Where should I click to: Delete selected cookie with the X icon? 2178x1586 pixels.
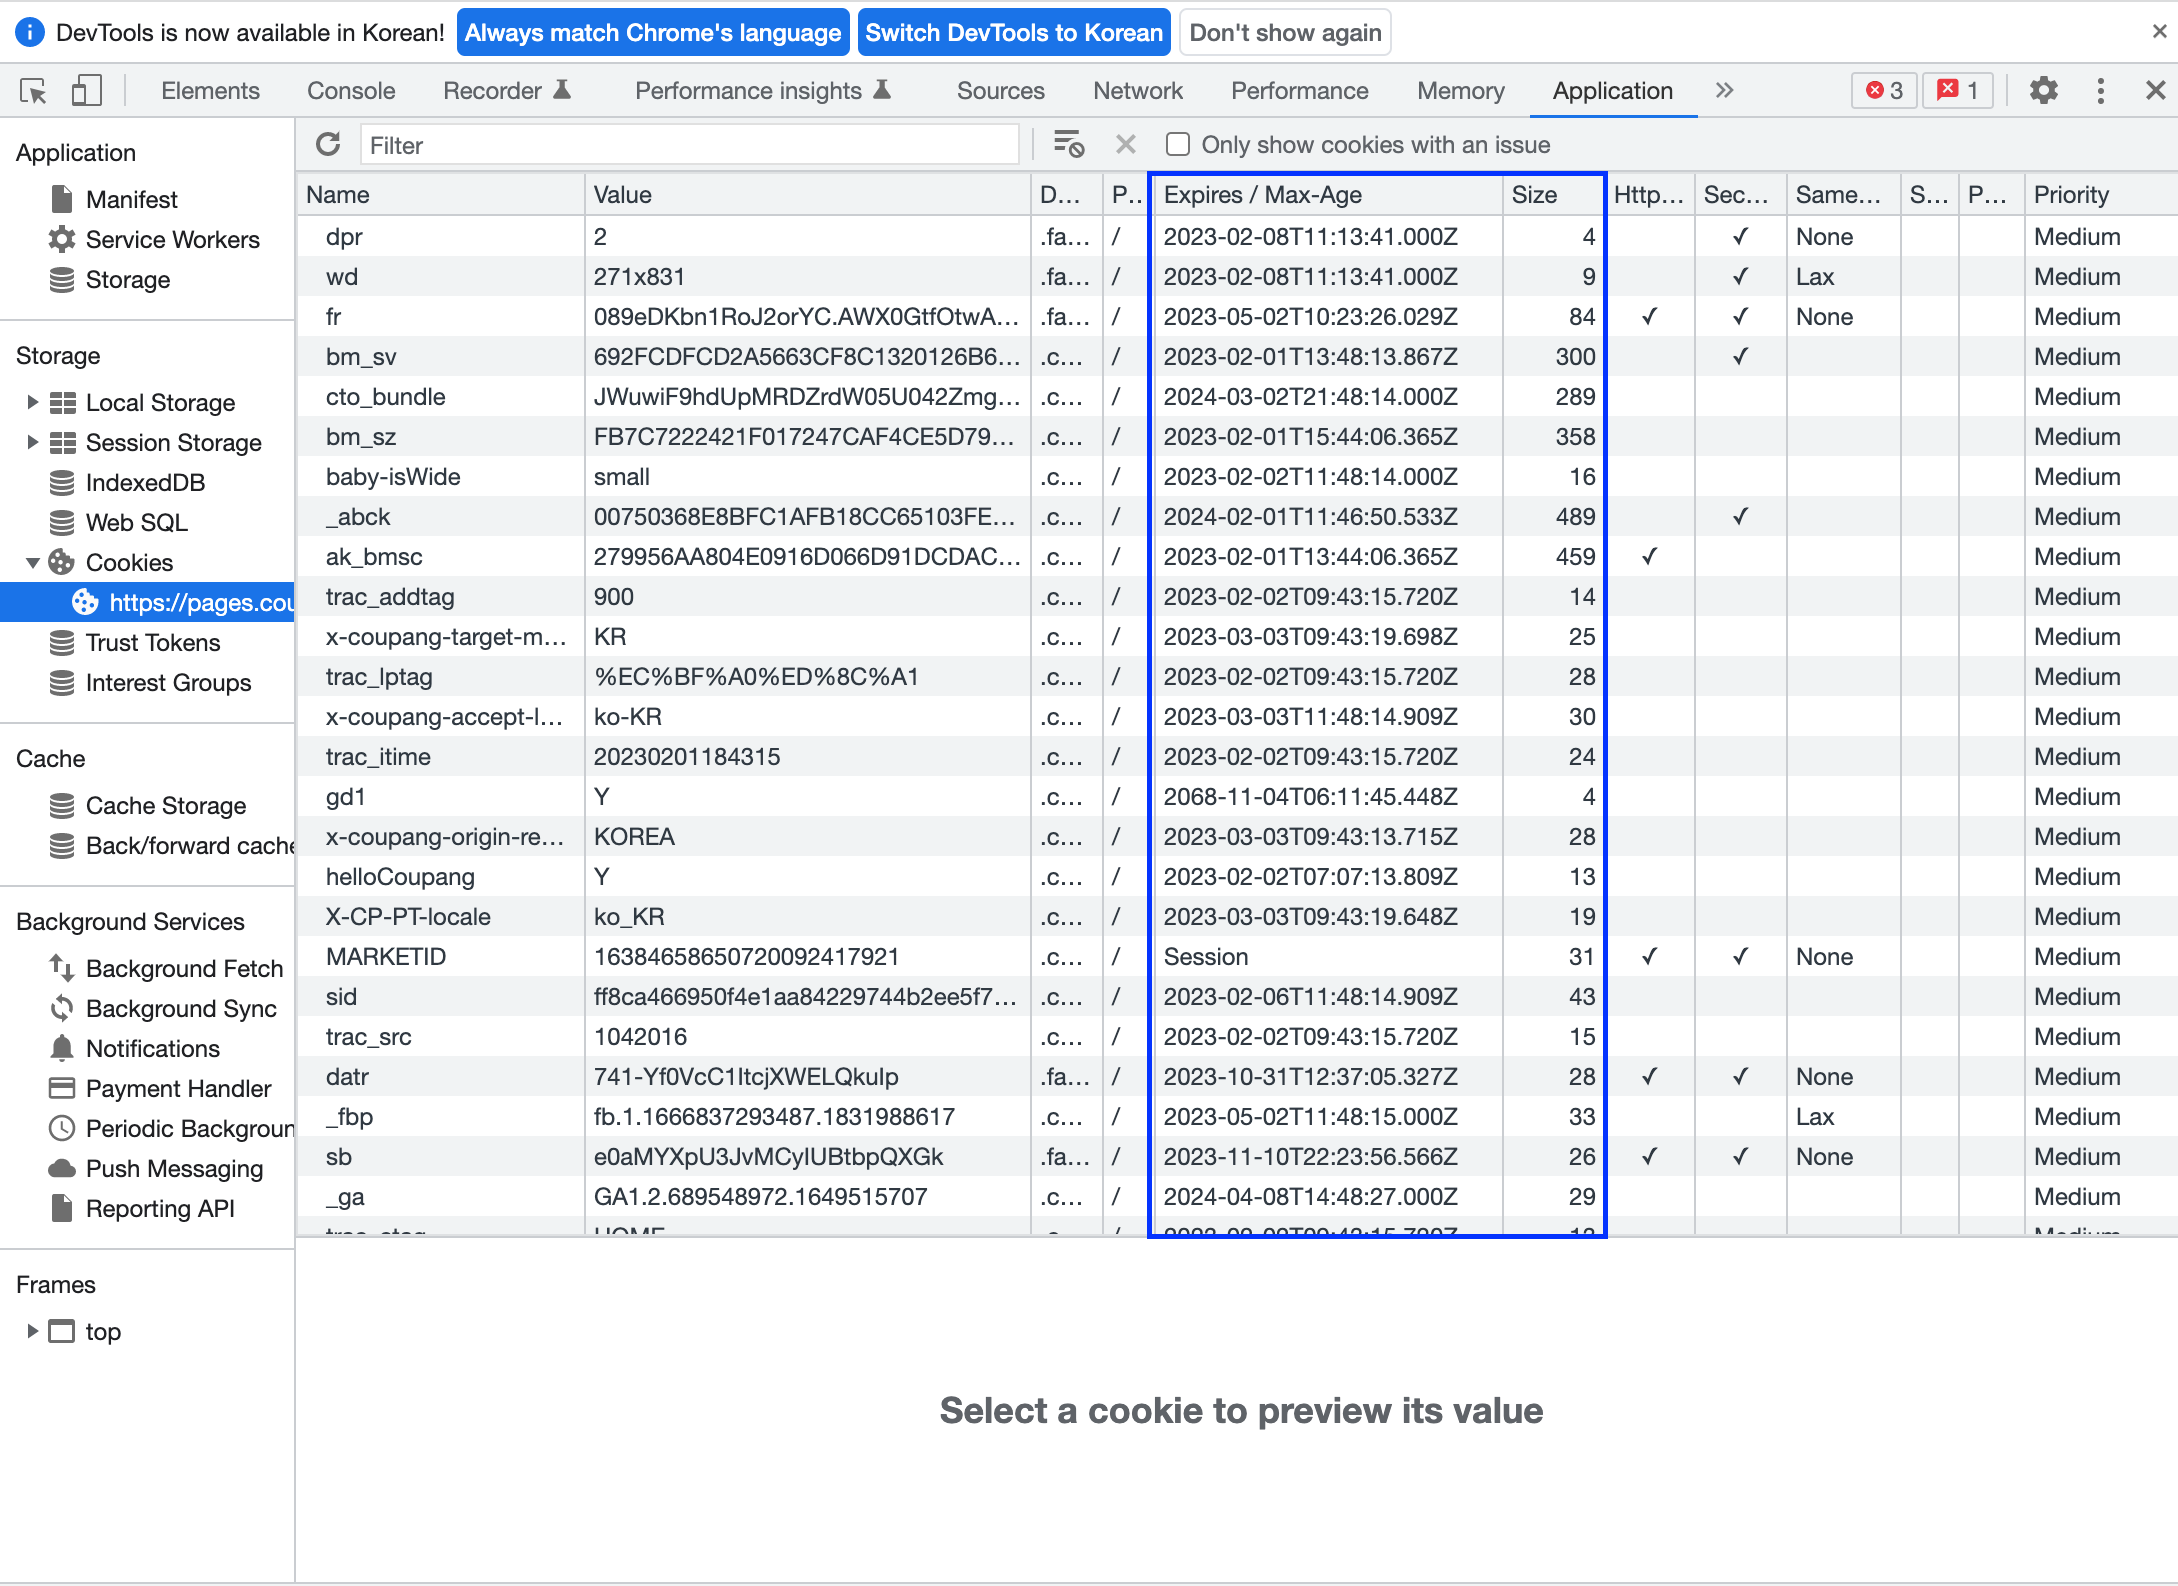click(1125, 145)
